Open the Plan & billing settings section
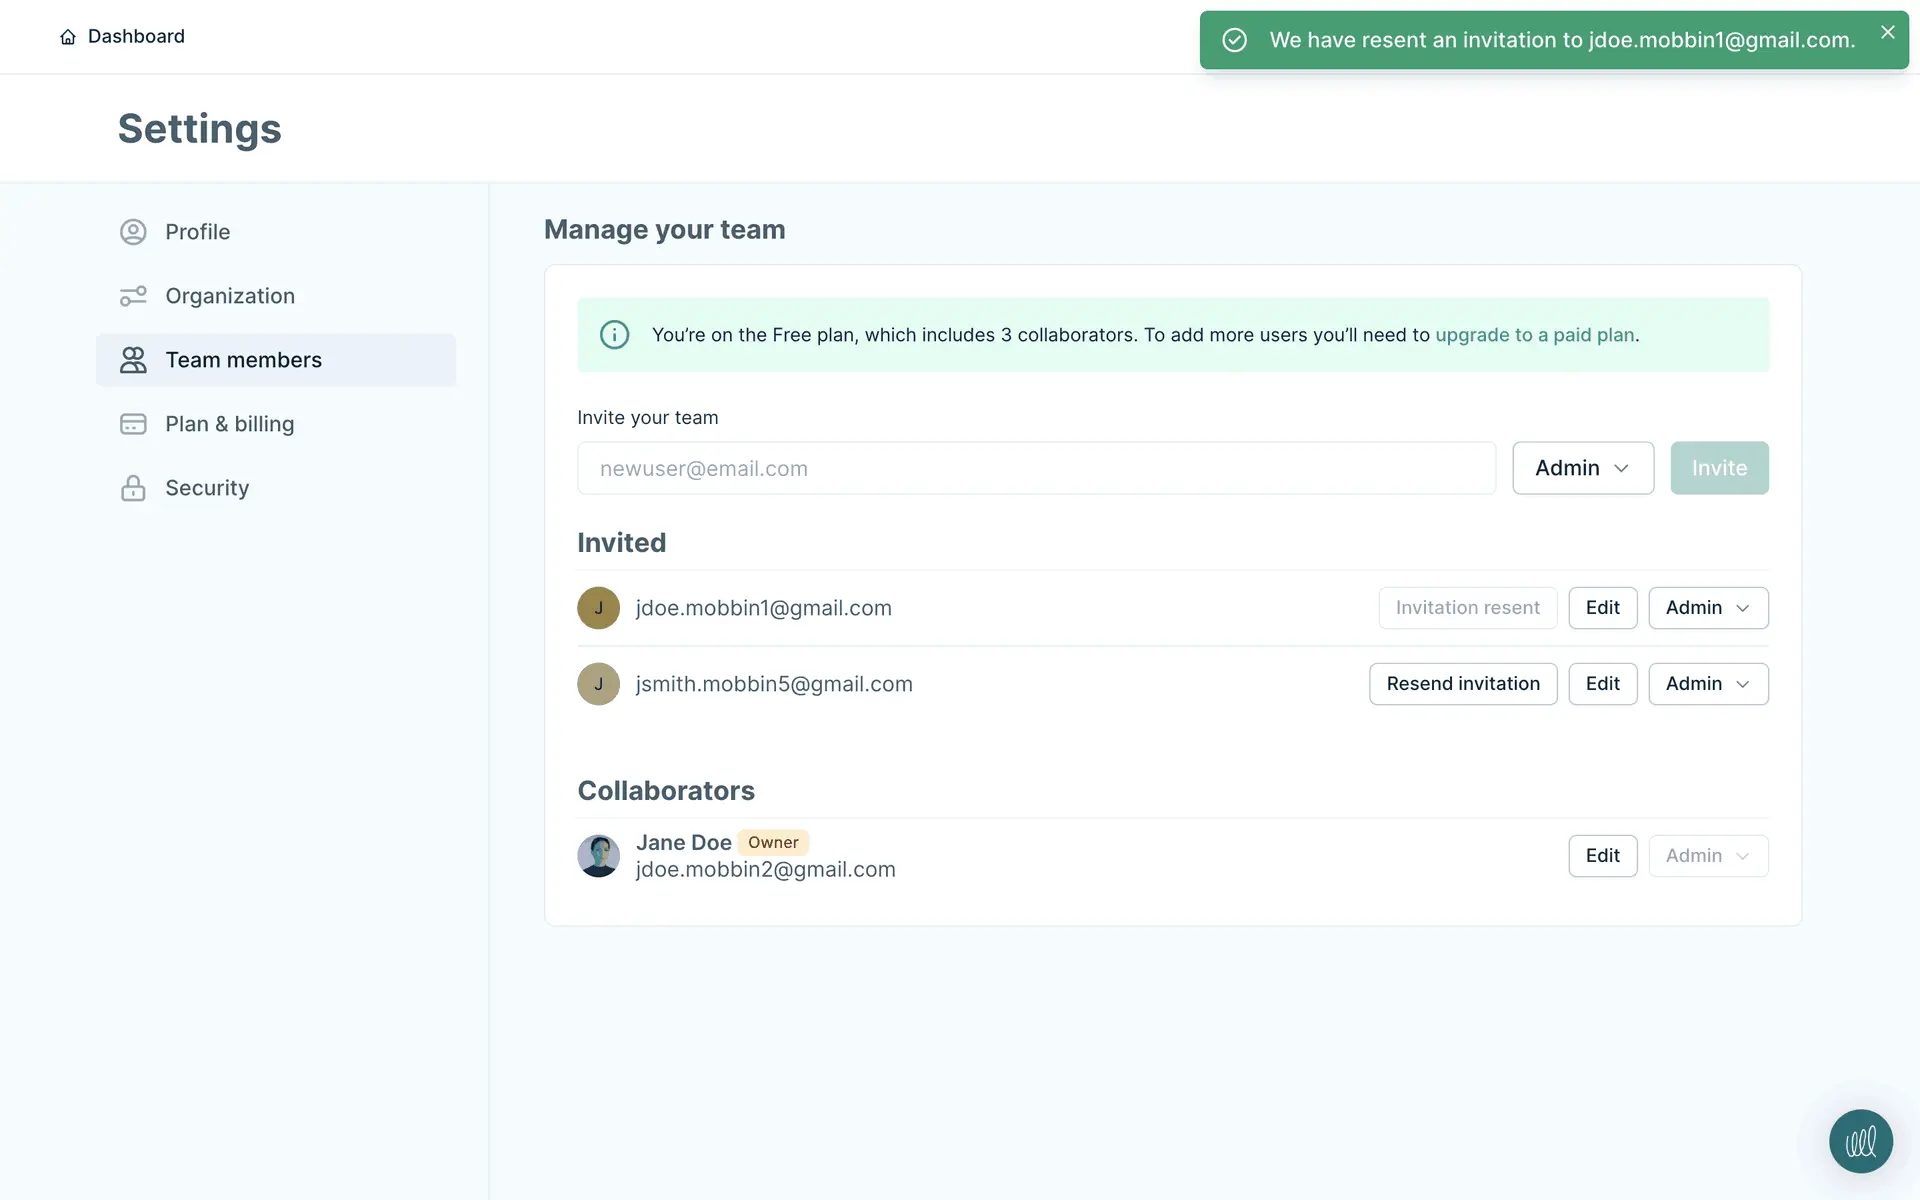 [x=230, y=424]
